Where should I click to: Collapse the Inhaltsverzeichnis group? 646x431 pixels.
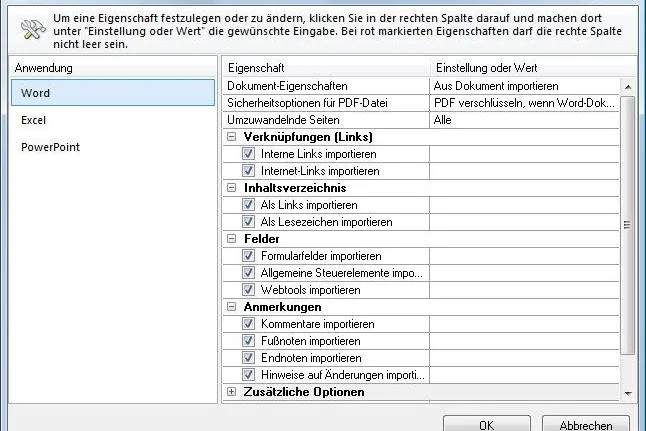(232, 188)
